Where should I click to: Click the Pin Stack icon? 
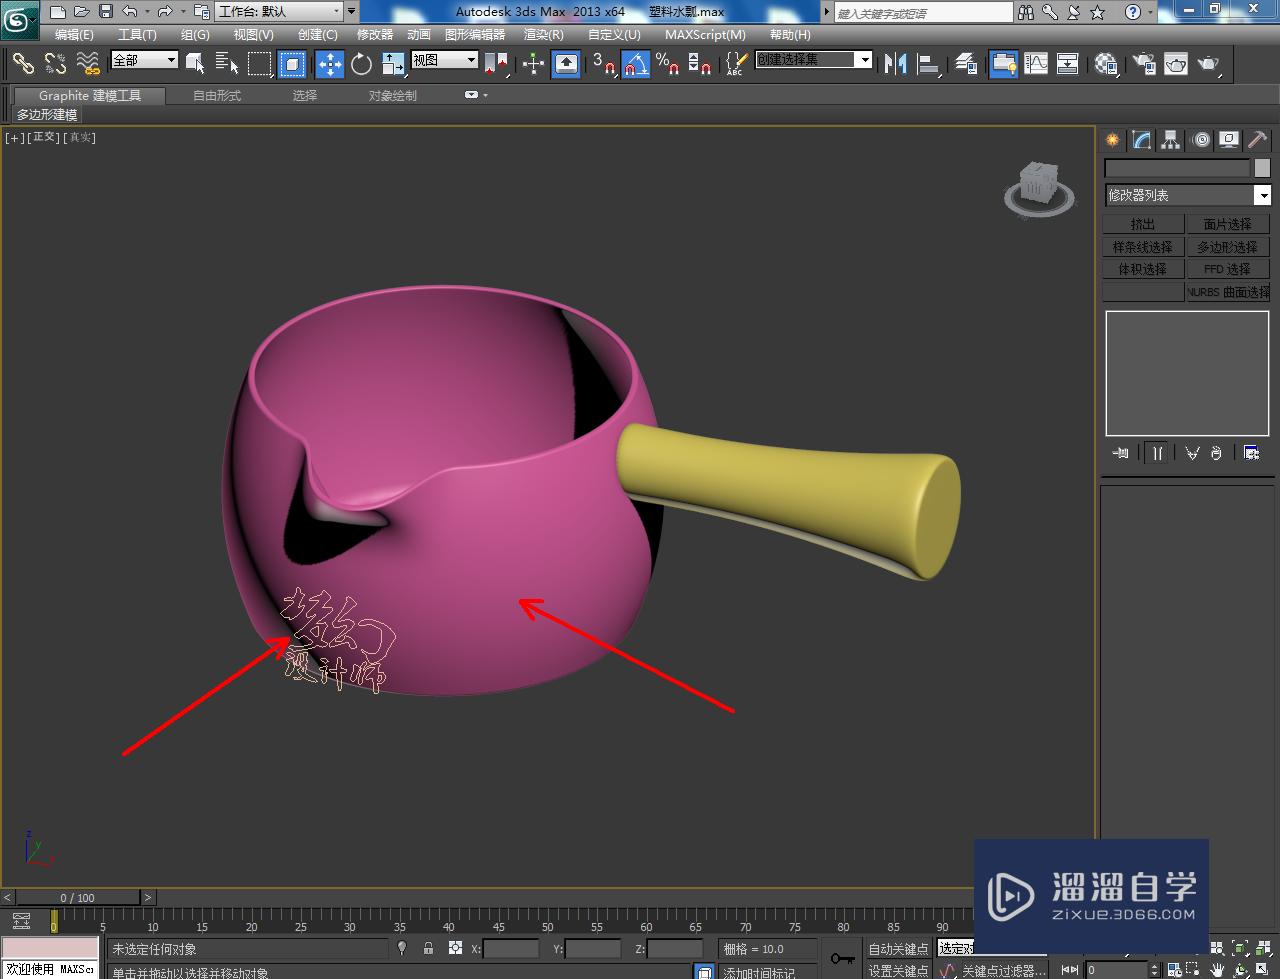click(x=1120, y=453)
